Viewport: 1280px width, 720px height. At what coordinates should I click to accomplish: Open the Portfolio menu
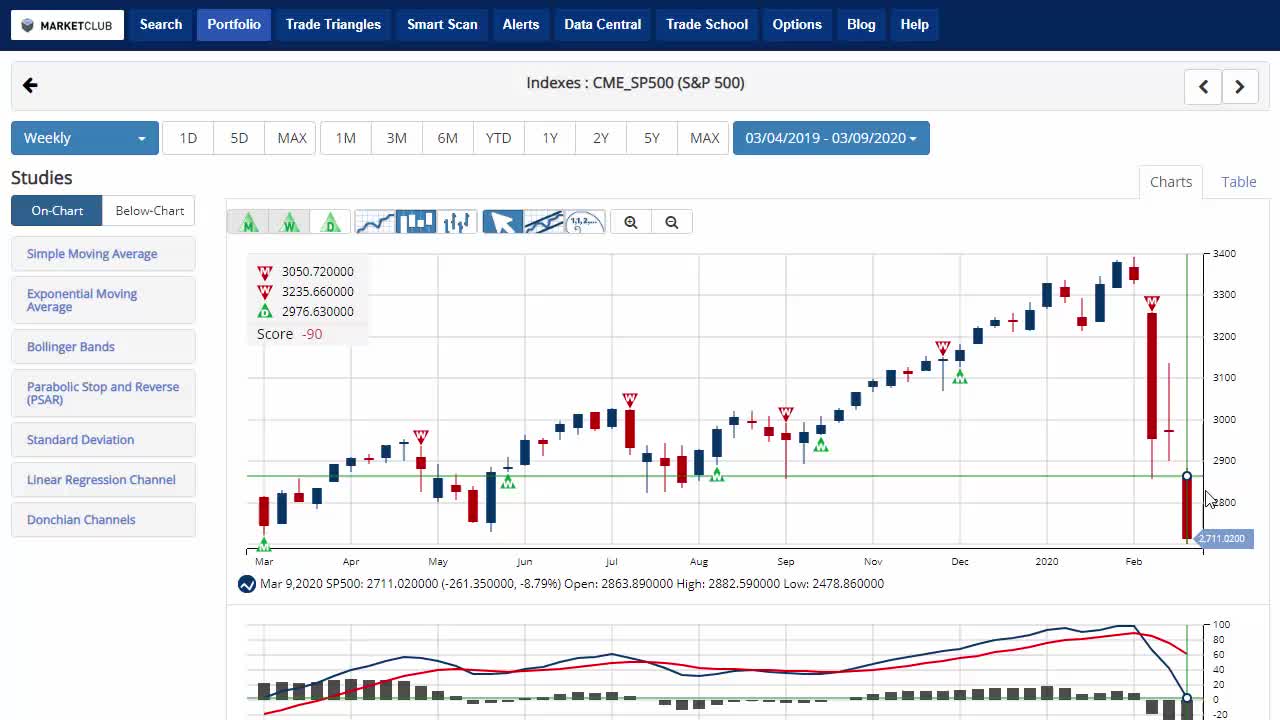pyautogui.click(x=234, y=25)
